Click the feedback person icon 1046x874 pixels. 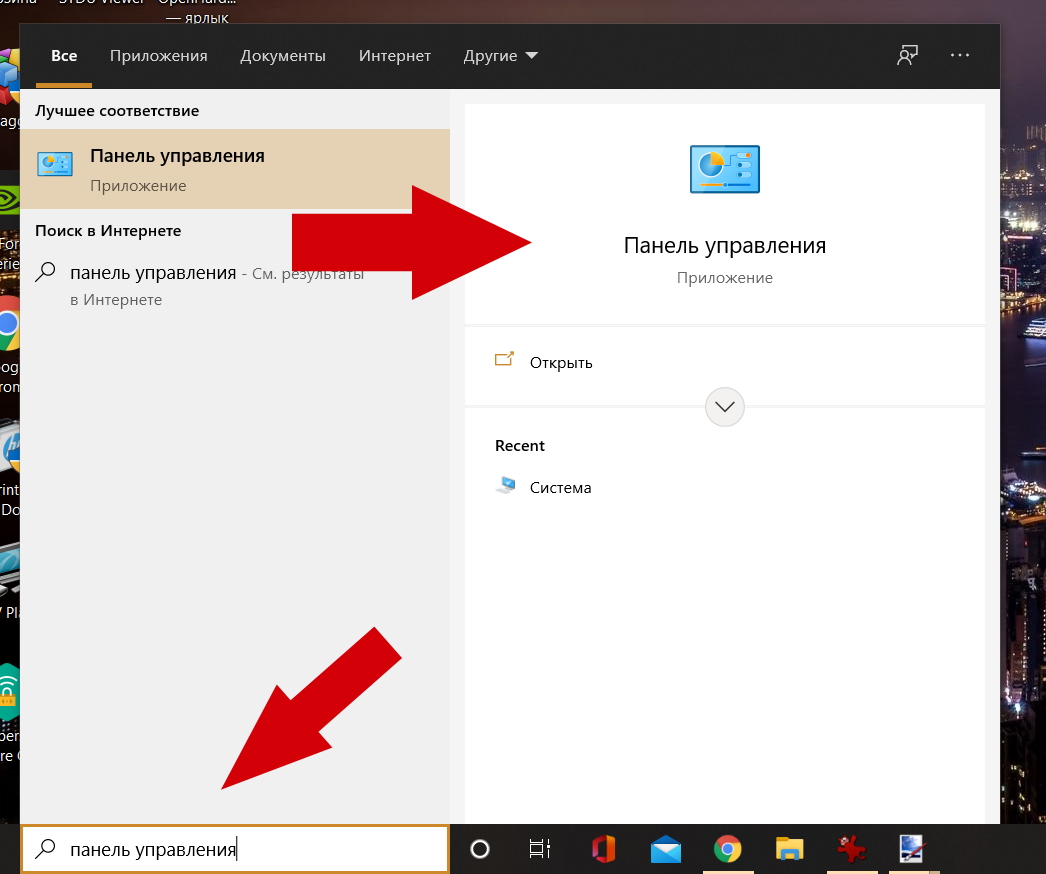pos(907,55)
